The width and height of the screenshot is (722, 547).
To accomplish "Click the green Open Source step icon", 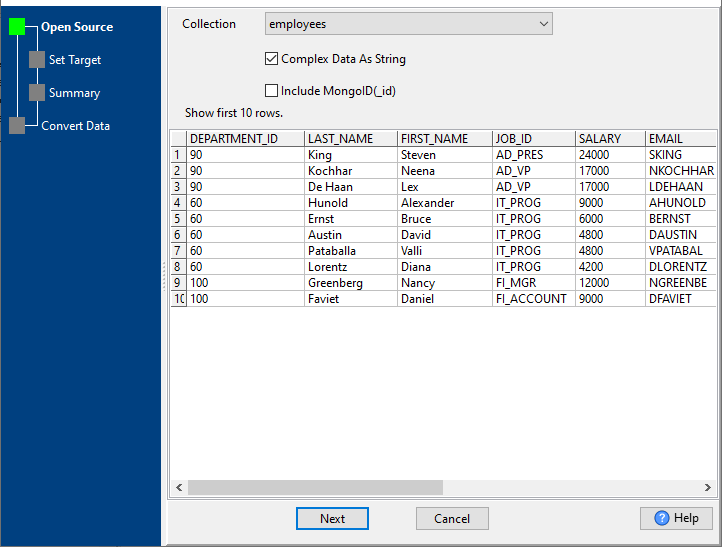I will (x=17, y=27).
